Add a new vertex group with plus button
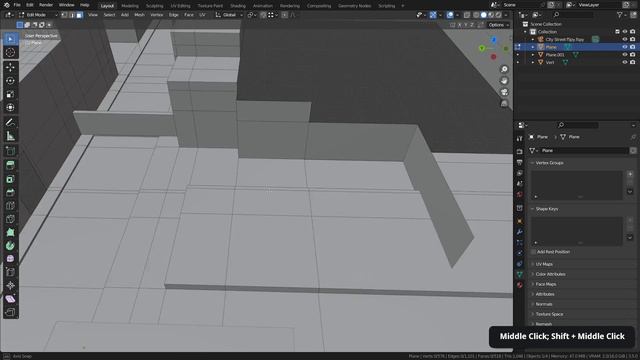640x360 pixels. point(630,174)
